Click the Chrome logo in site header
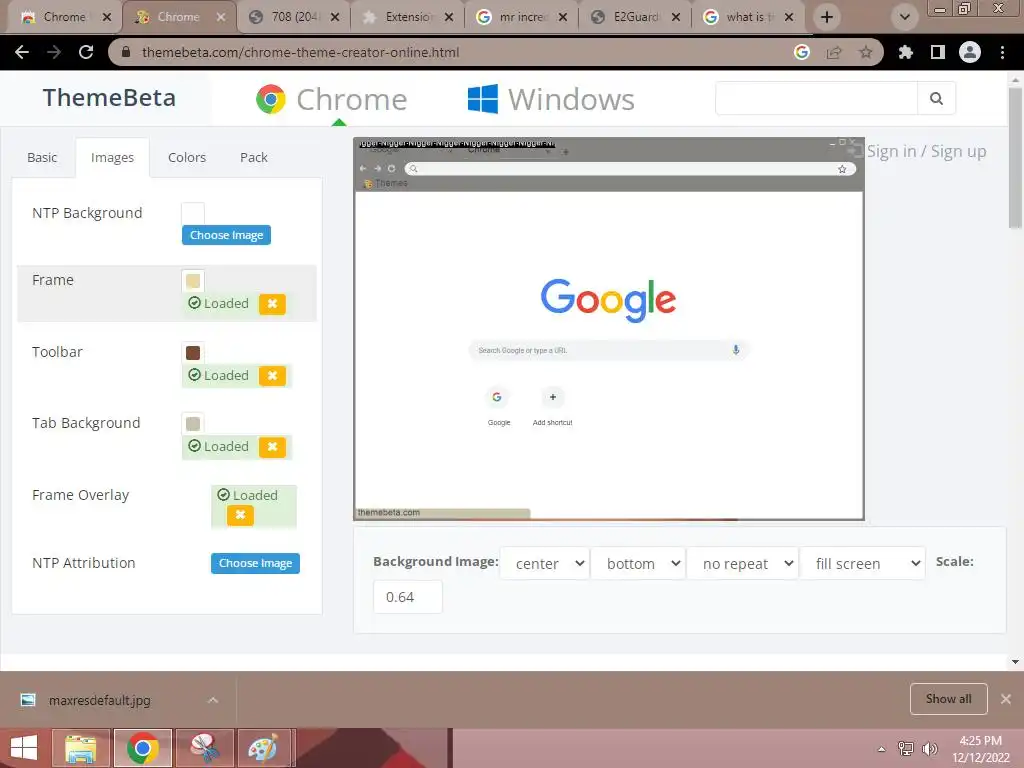This screenshot has height=768, width=1024. (270, 99)
